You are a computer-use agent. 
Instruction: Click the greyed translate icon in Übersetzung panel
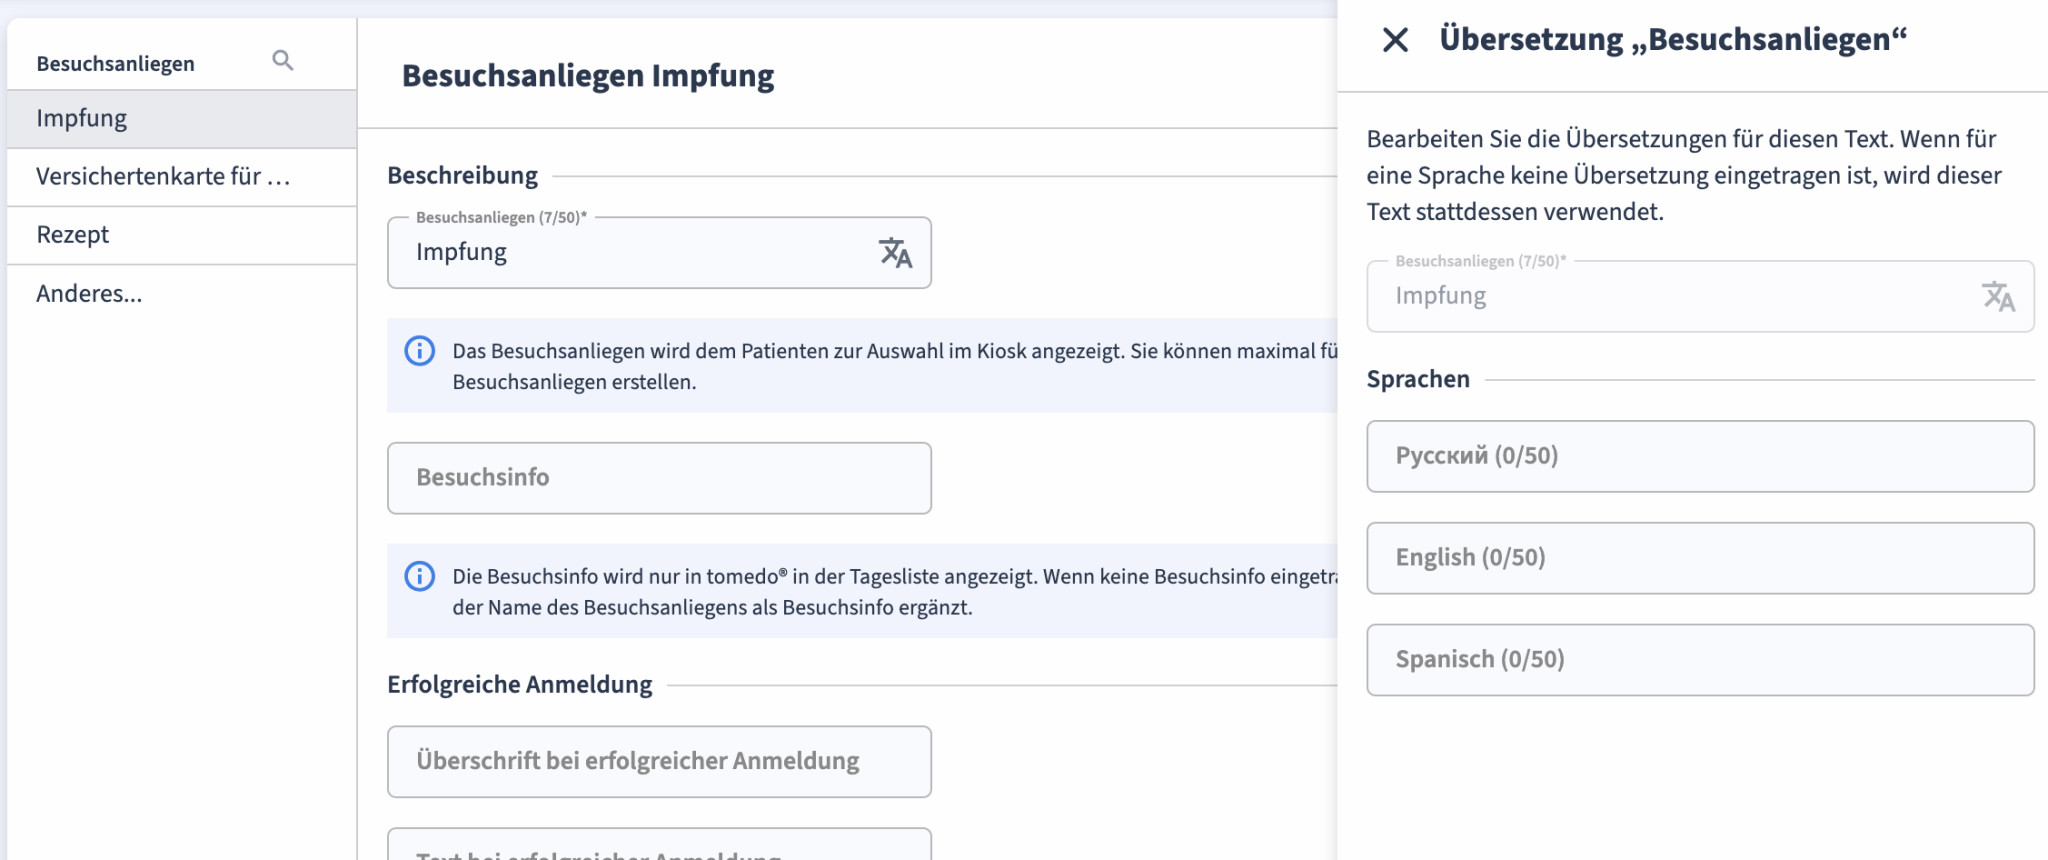(1997, 296)
